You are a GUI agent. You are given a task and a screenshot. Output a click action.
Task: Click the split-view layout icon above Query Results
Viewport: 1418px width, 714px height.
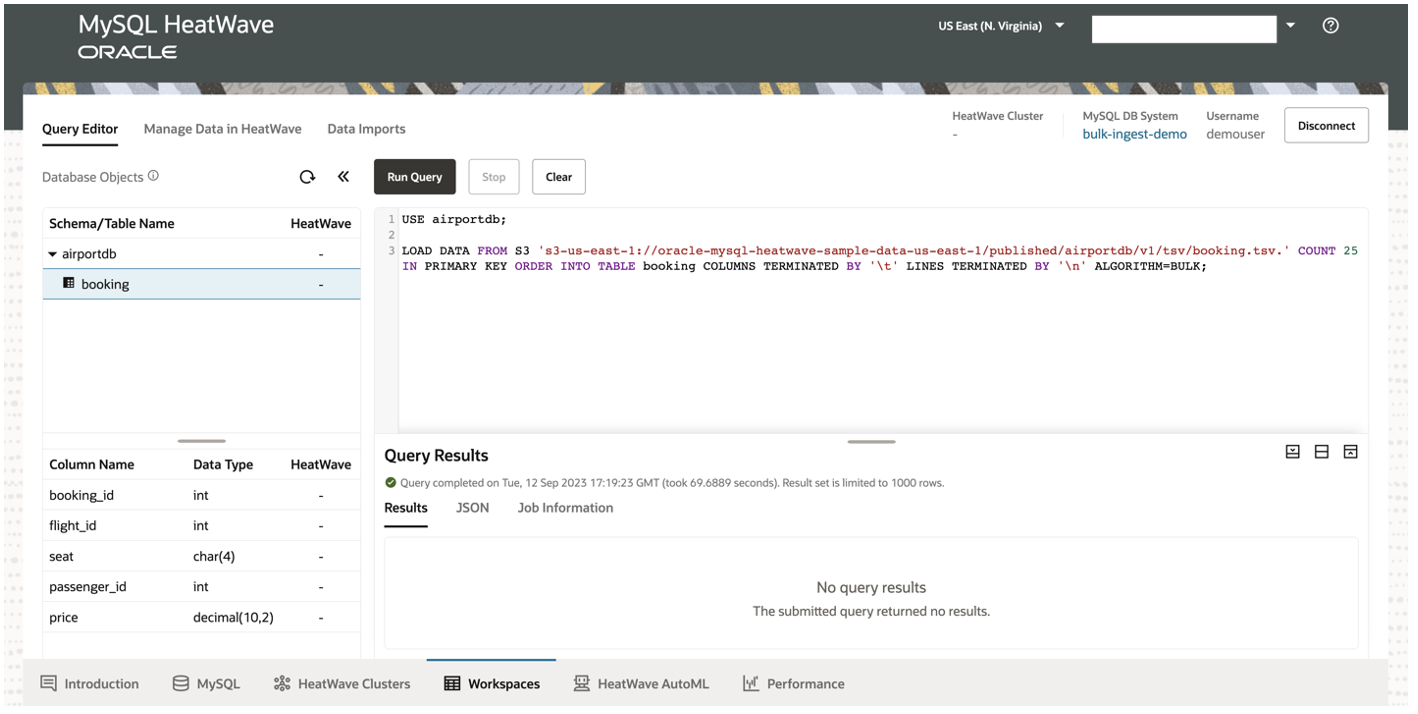(1322, 452)
